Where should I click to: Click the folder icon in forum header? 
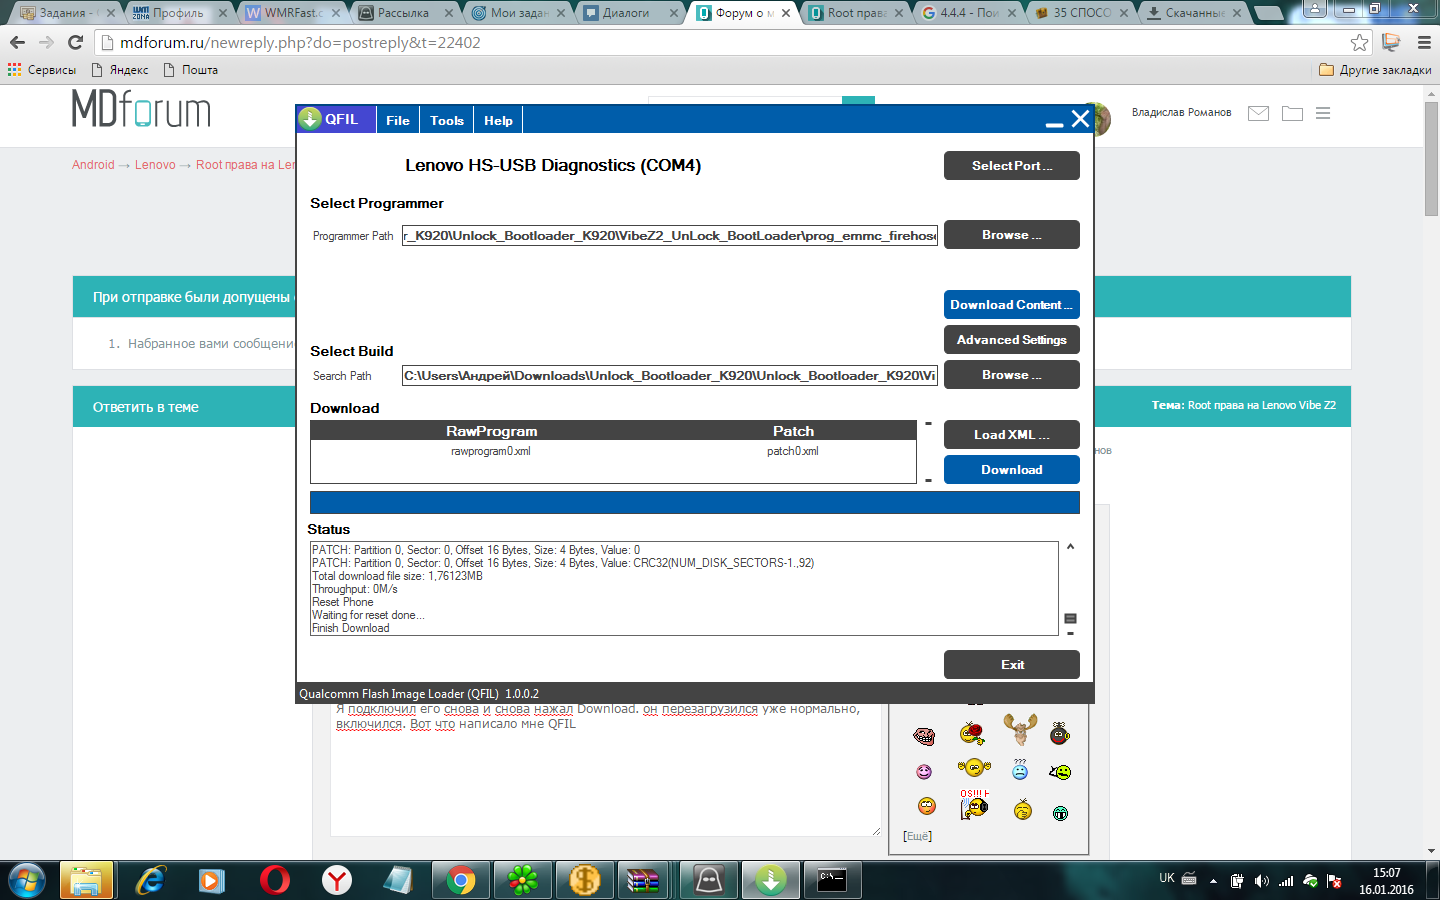tap(1293, 114)
